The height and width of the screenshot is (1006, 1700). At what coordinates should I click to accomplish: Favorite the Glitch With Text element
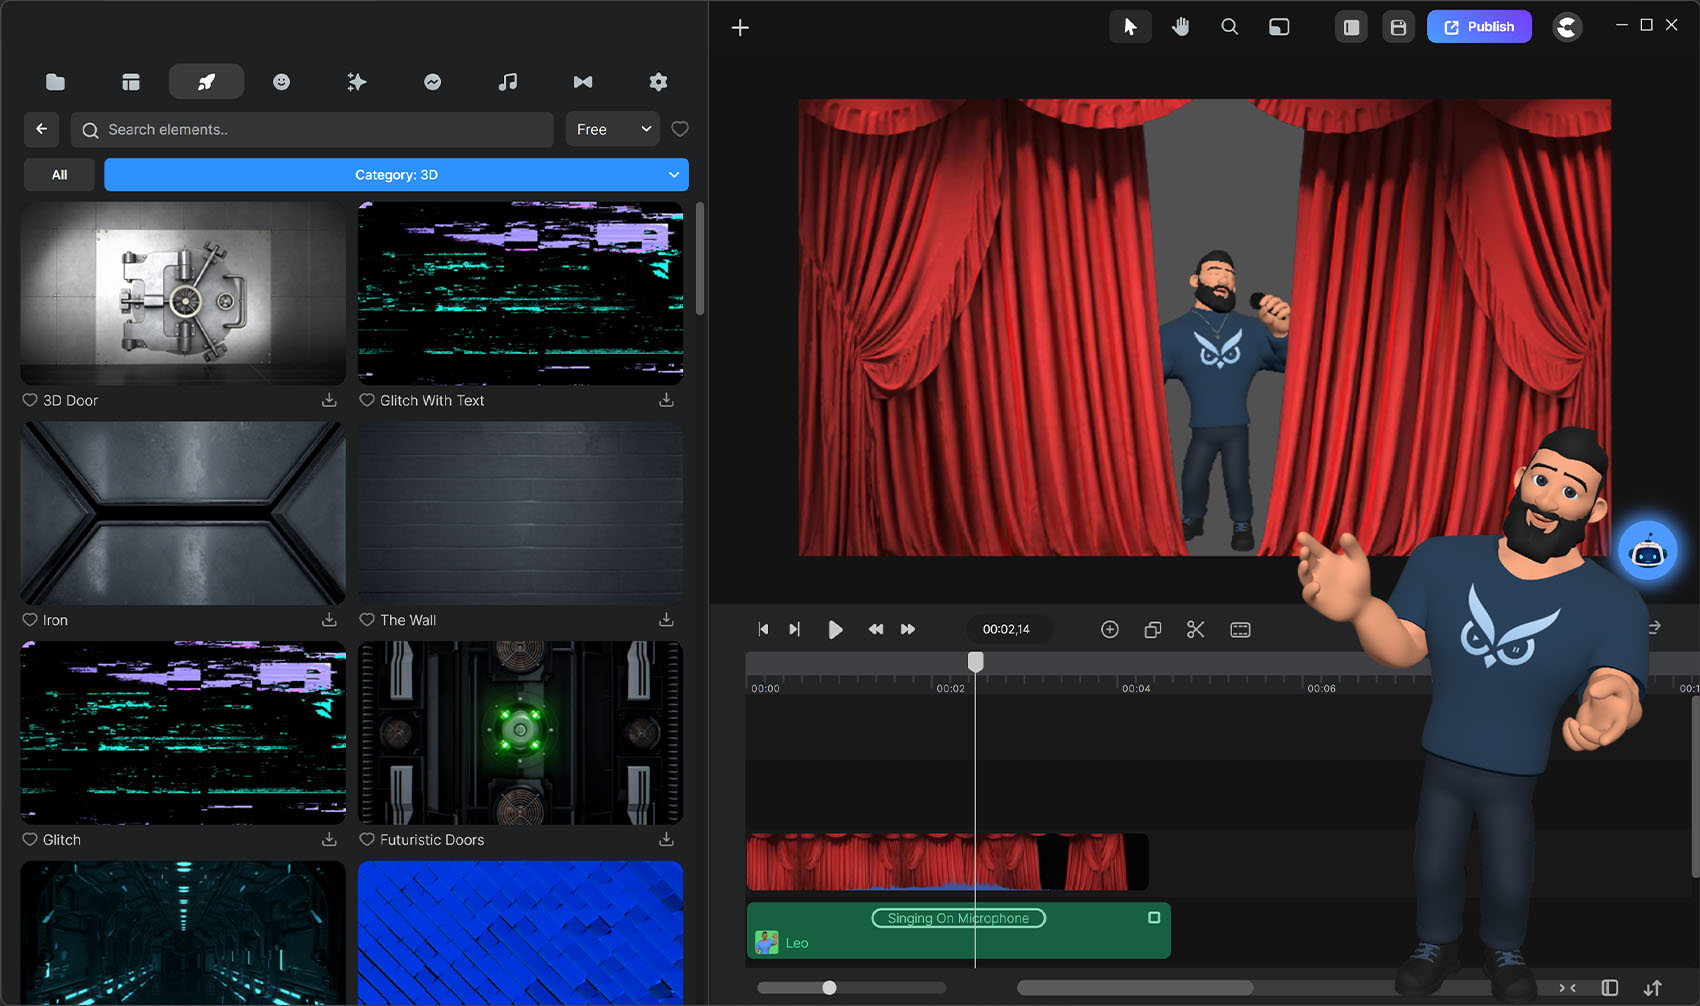(367, 400)
